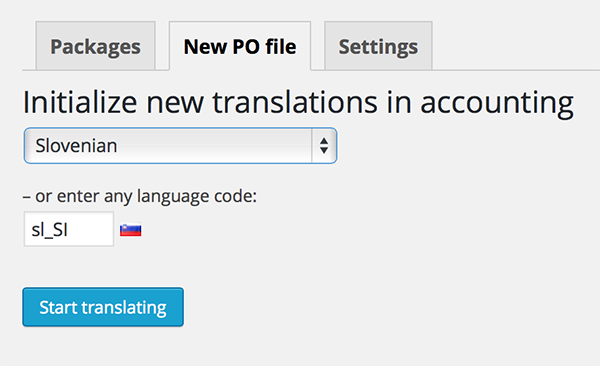Image resolution: width=600 pixels, height=366 pixels.
Task: Open the Settings tab
Action: pos(378,46)
